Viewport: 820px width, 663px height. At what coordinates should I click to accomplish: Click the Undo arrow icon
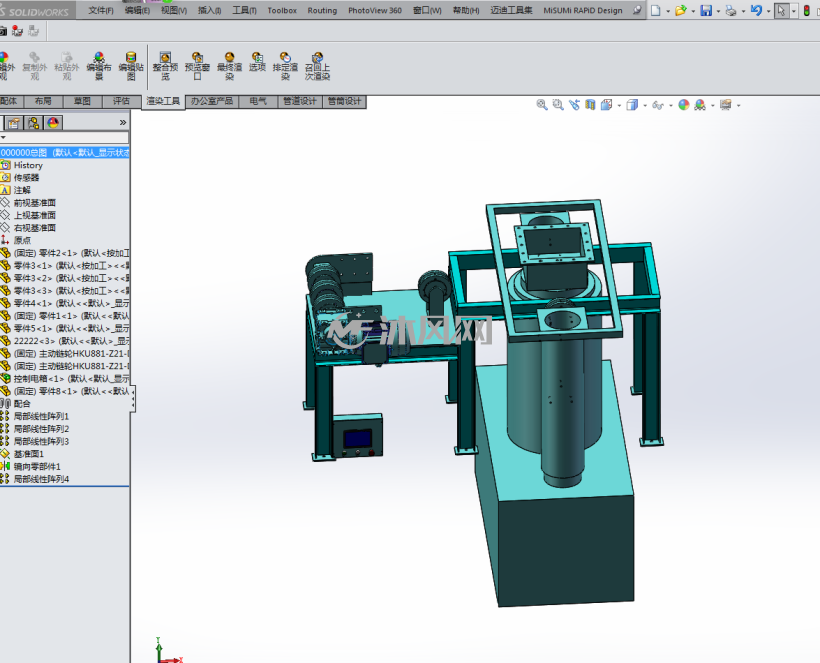(x=756, y=10)
